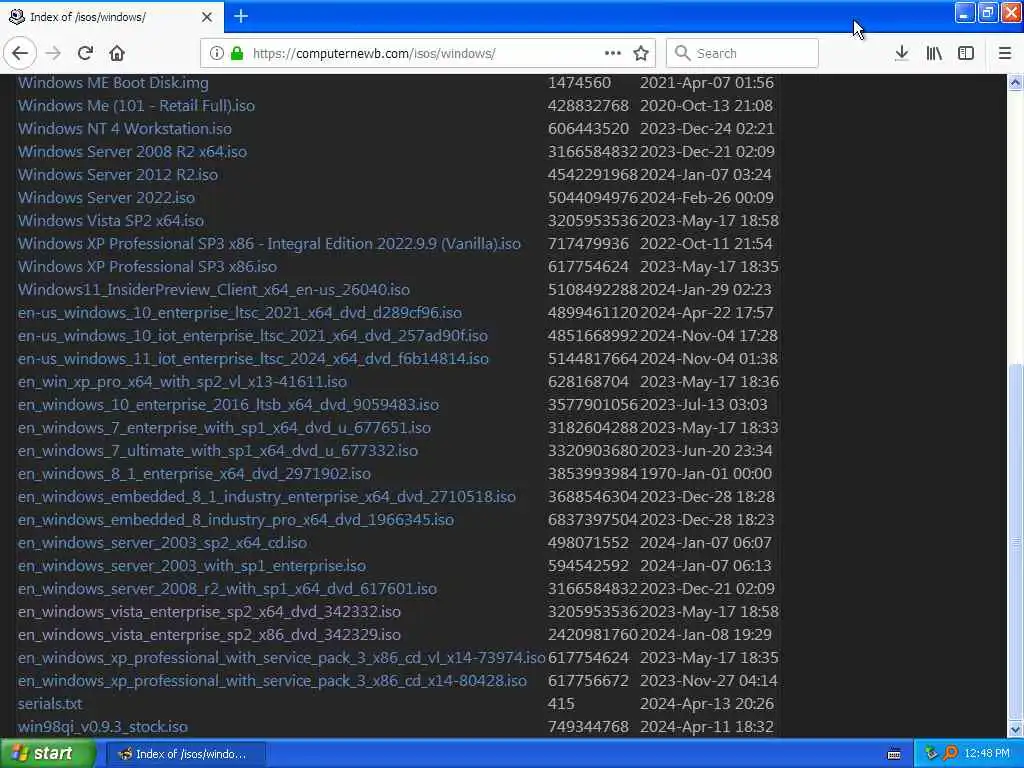This screenshot has width=1024, height=768.
Task: Show site information icon in address bar
Action: [x=217, y=54]
